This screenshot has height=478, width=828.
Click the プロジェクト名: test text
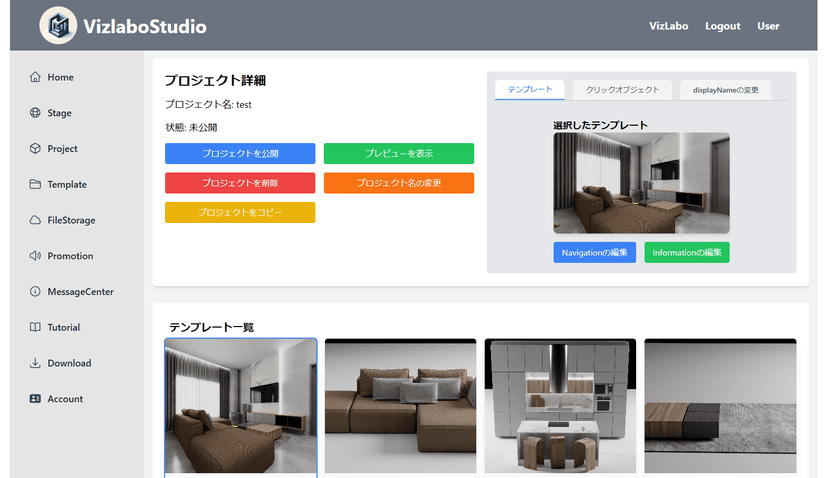click(x=209, y=105)
